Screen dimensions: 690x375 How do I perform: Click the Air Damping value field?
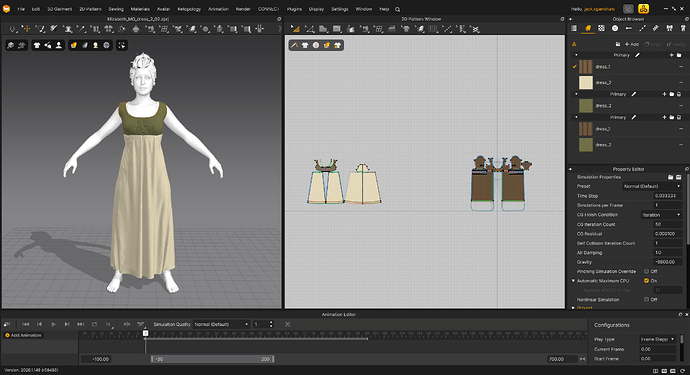(667, 253)
